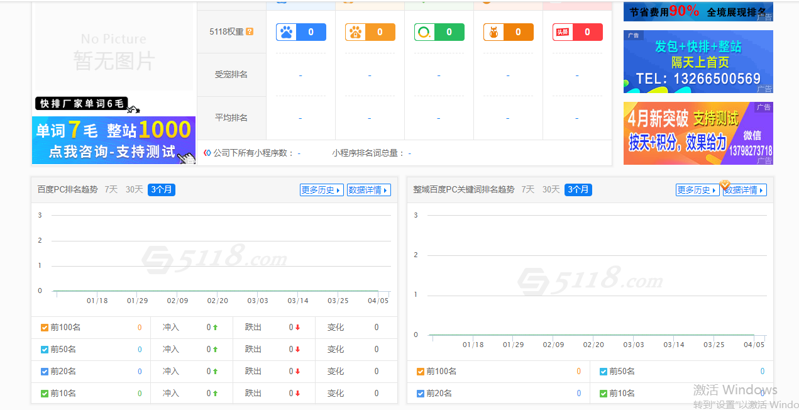Toggle 前20名 checkbox under right chart
Viewport: 799px width, 410px height.
click(x=421, y=394)
